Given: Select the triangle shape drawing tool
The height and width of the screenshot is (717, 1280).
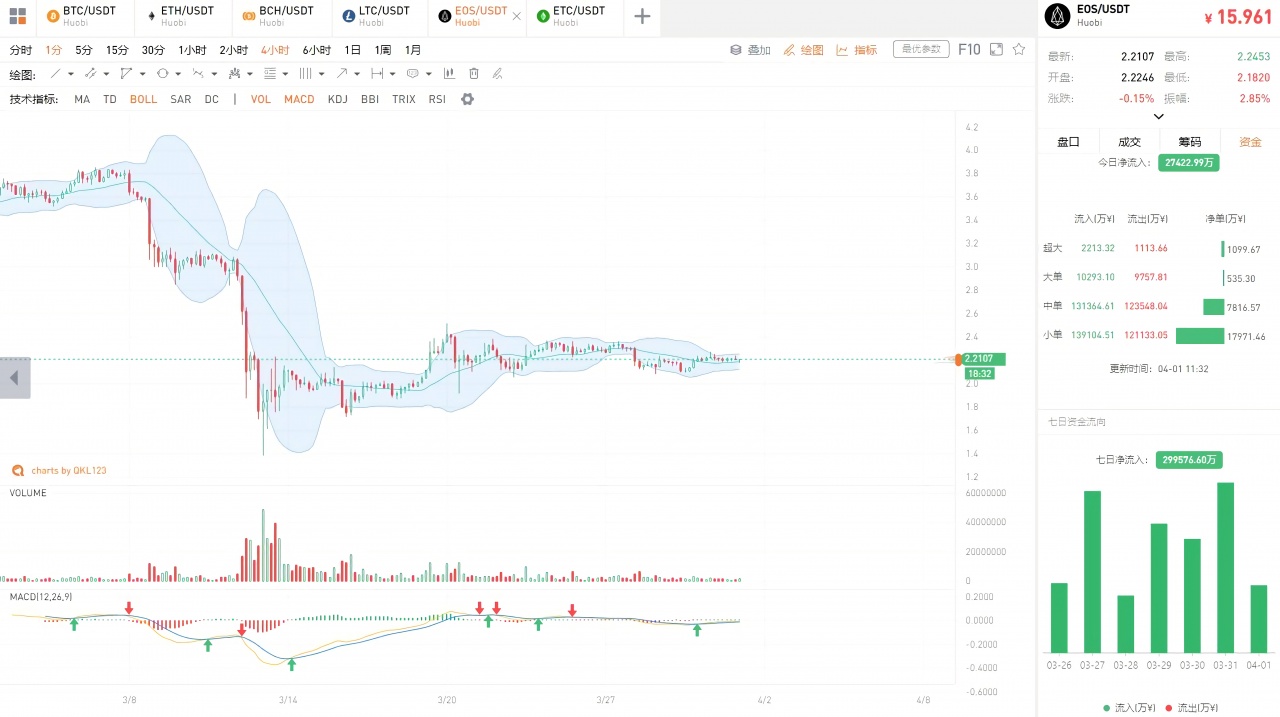Looking at the screenshot, I should point(126,73).
